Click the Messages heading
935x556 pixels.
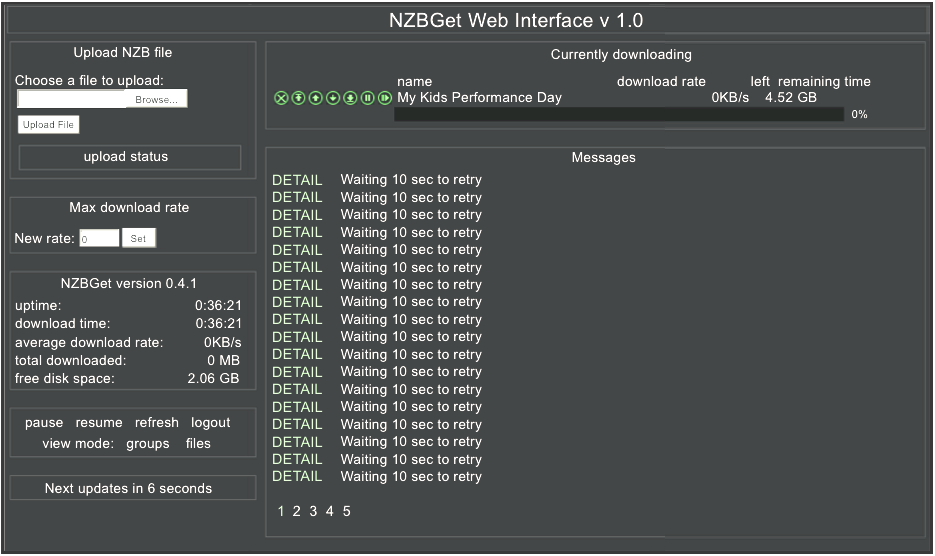[x=603, y=157]
